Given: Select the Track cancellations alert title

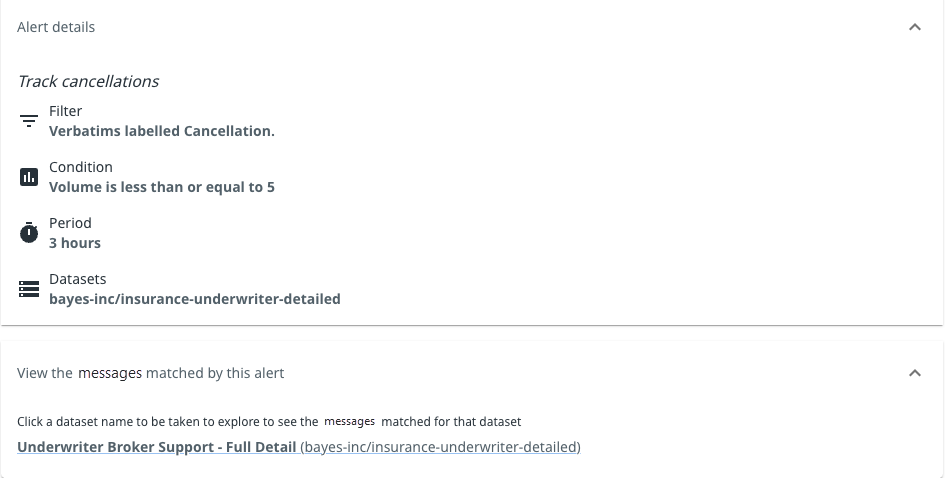Looking at the screenshot, I should (88, 81).
